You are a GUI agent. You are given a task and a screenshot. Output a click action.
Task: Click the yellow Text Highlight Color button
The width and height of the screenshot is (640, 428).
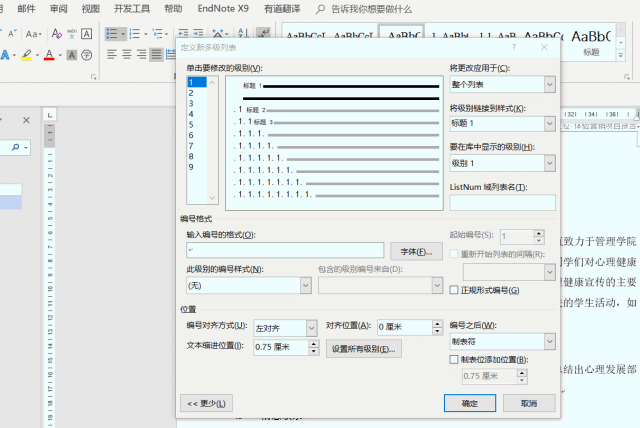click(x=27, y=55)
